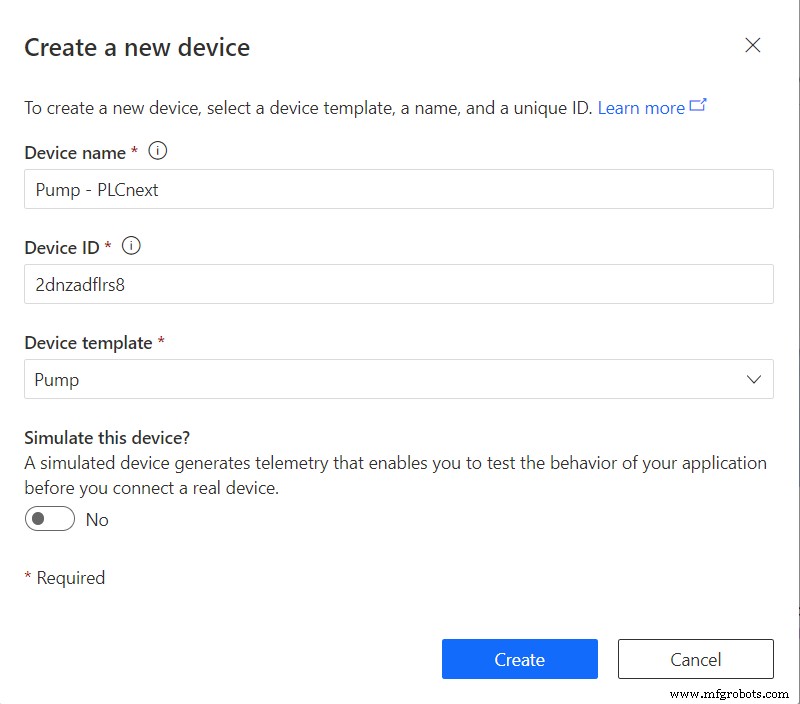
Task: Click the info icon beside Device name
Action: click(157, 152)
